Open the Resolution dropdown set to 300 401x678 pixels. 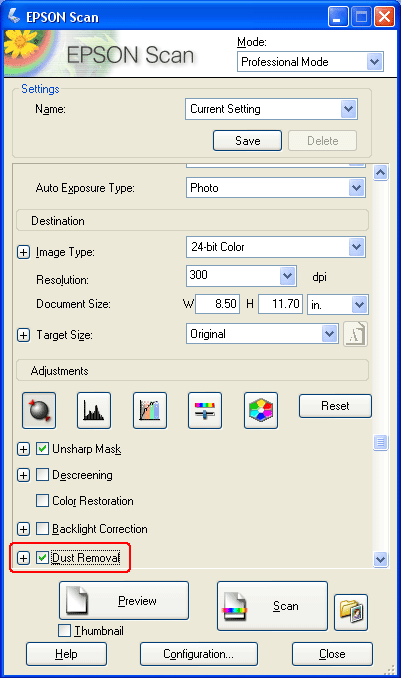(241, 275)
